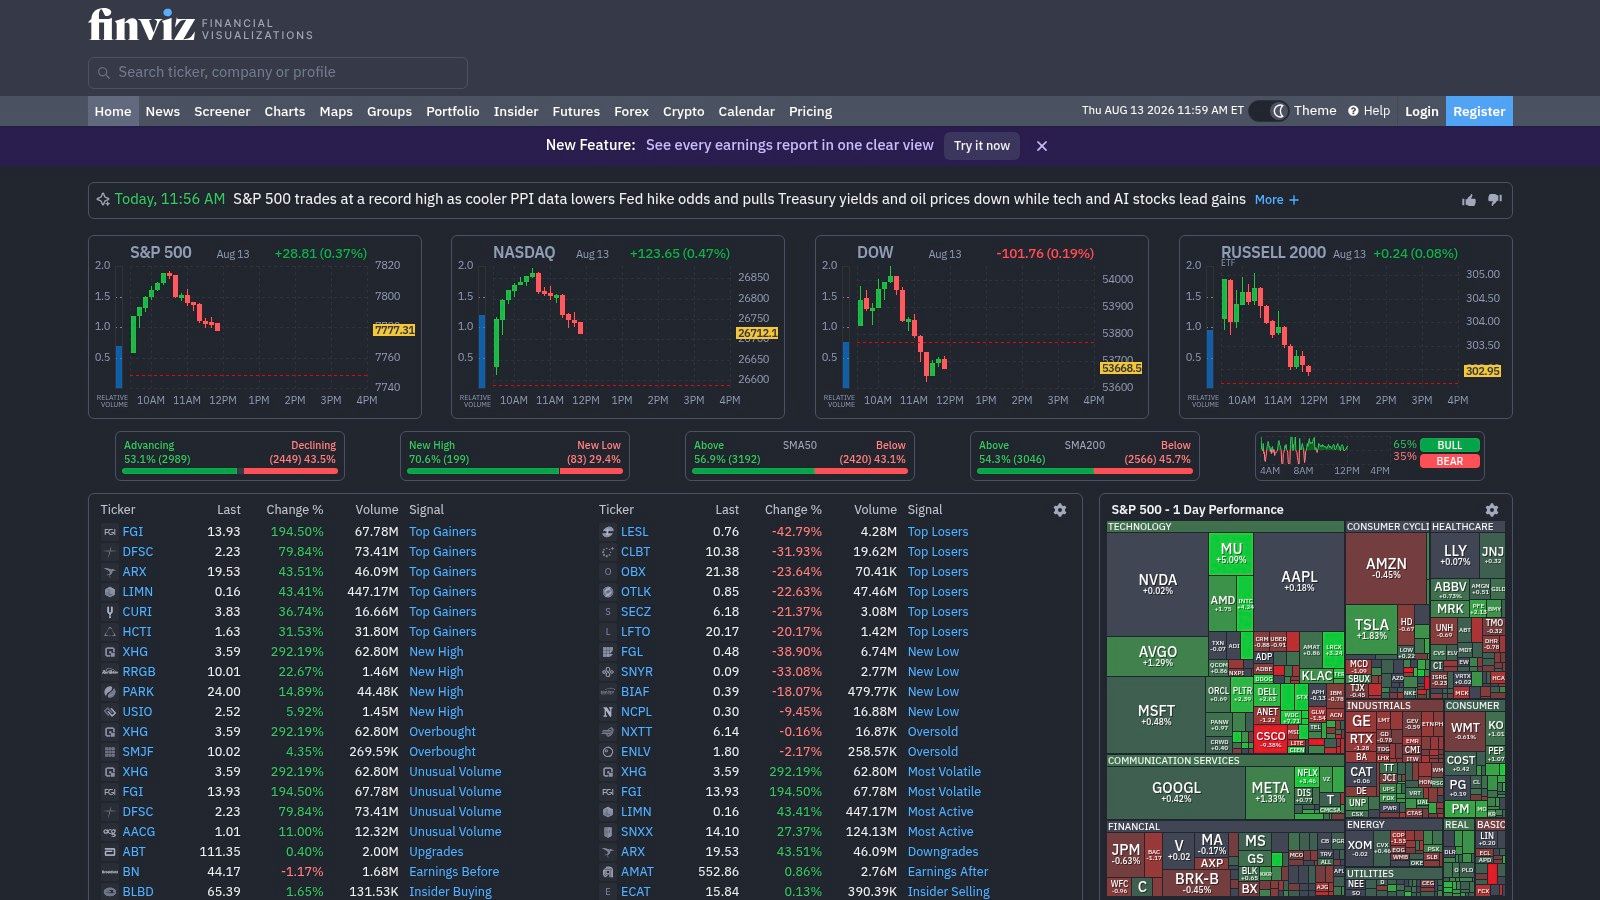Open the Crypto menu item
The width and height of the screenshot is (1600, 900).
[684, 111]
